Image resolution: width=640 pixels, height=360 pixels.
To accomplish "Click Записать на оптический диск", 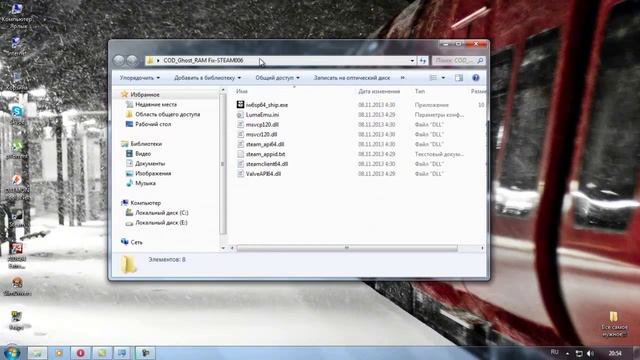I will coord(352,78).
